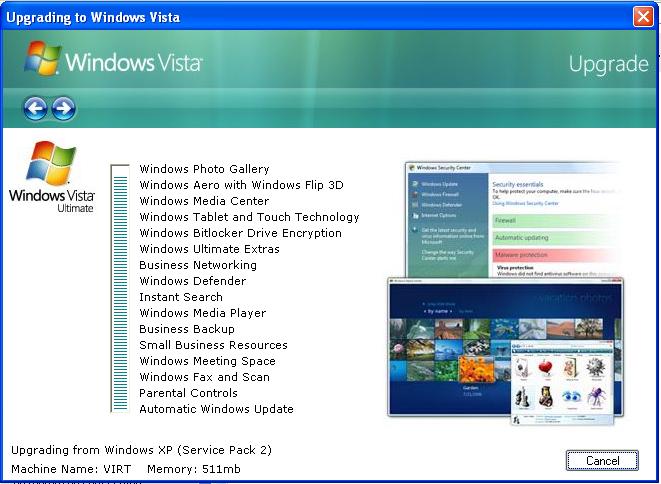The width and height of the screenshot is (661, 484).
Task: Select 'Windows Media Center' entry
Action: pyautogui.click(x=204, y=201)
